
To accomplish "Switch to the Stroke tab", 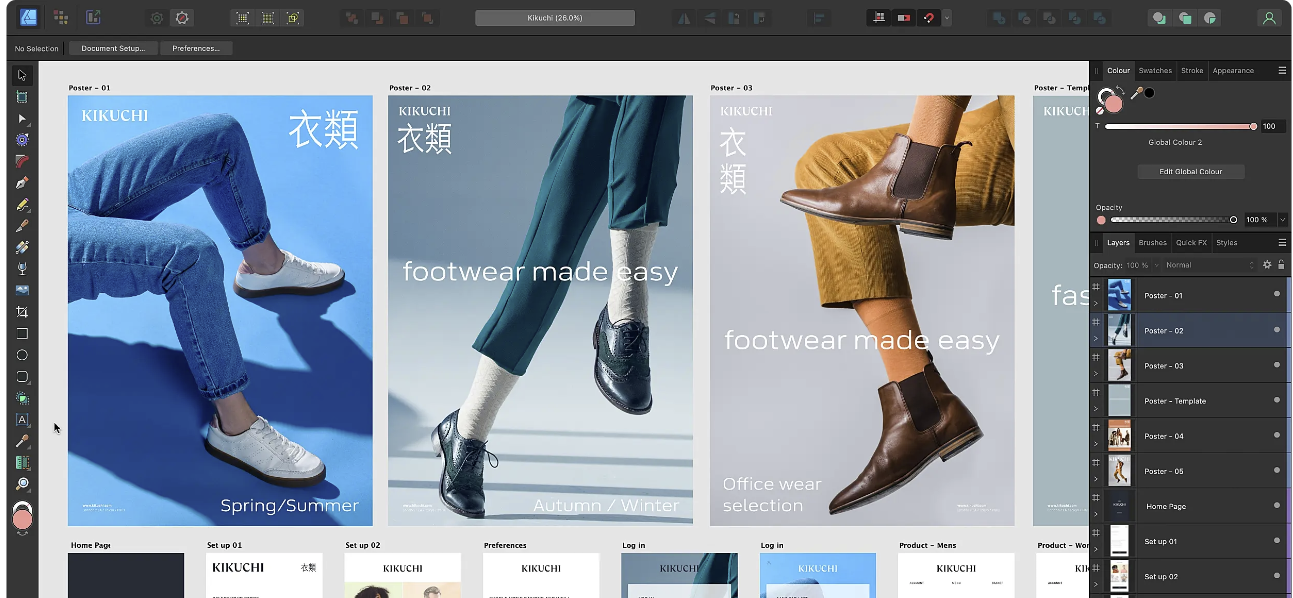I will 1192,70.
